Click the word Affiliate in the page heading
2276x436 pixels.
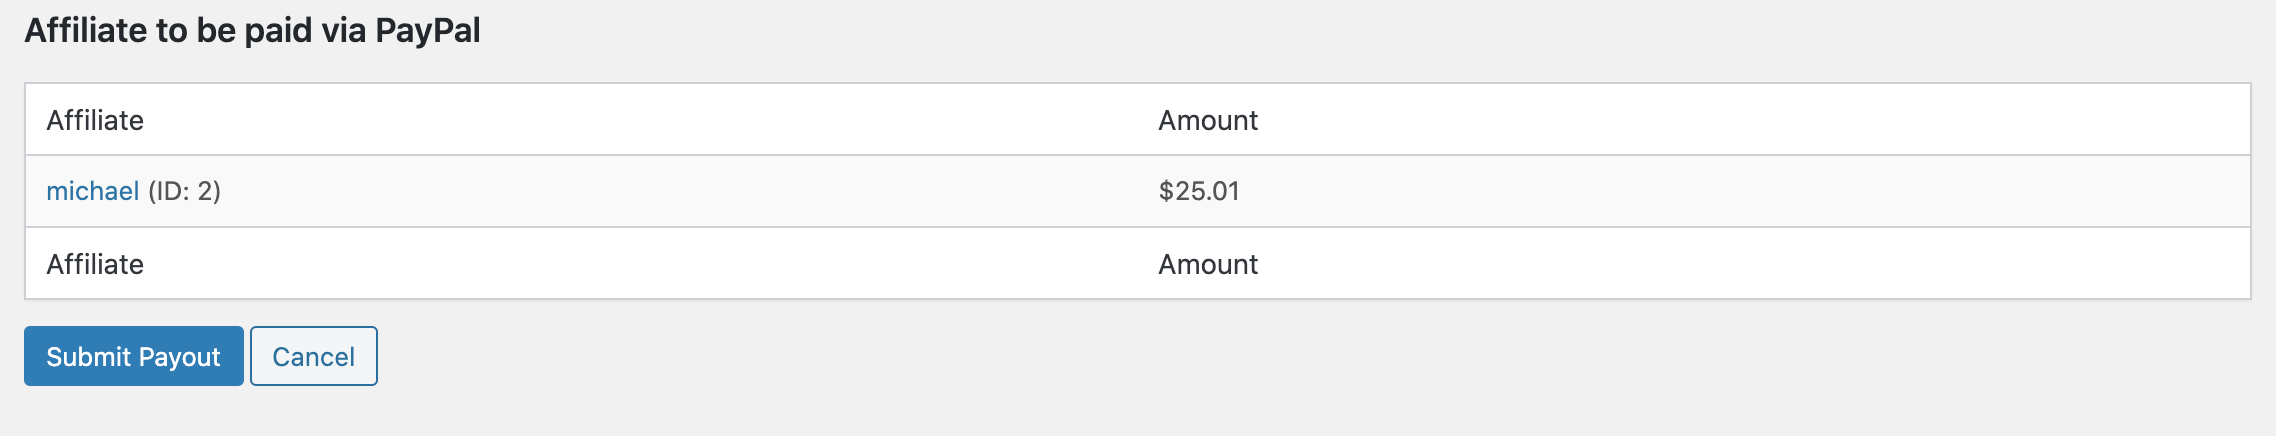[86, 30]
